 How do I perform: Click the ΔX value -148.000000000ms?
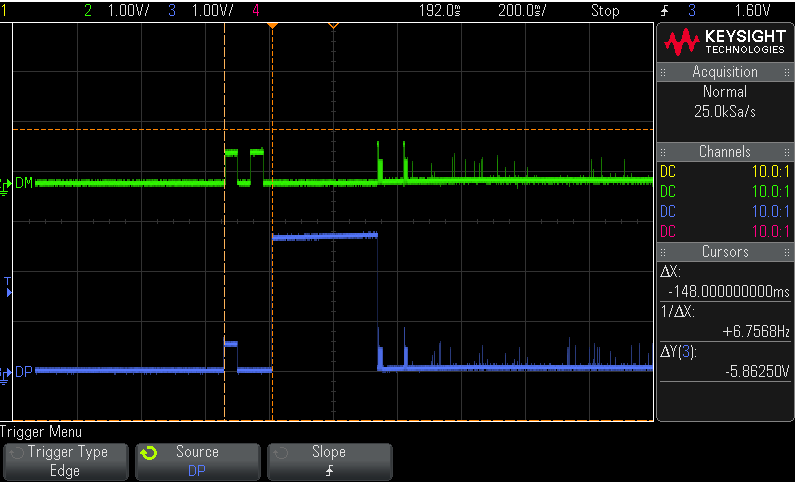tap(729, 291)
